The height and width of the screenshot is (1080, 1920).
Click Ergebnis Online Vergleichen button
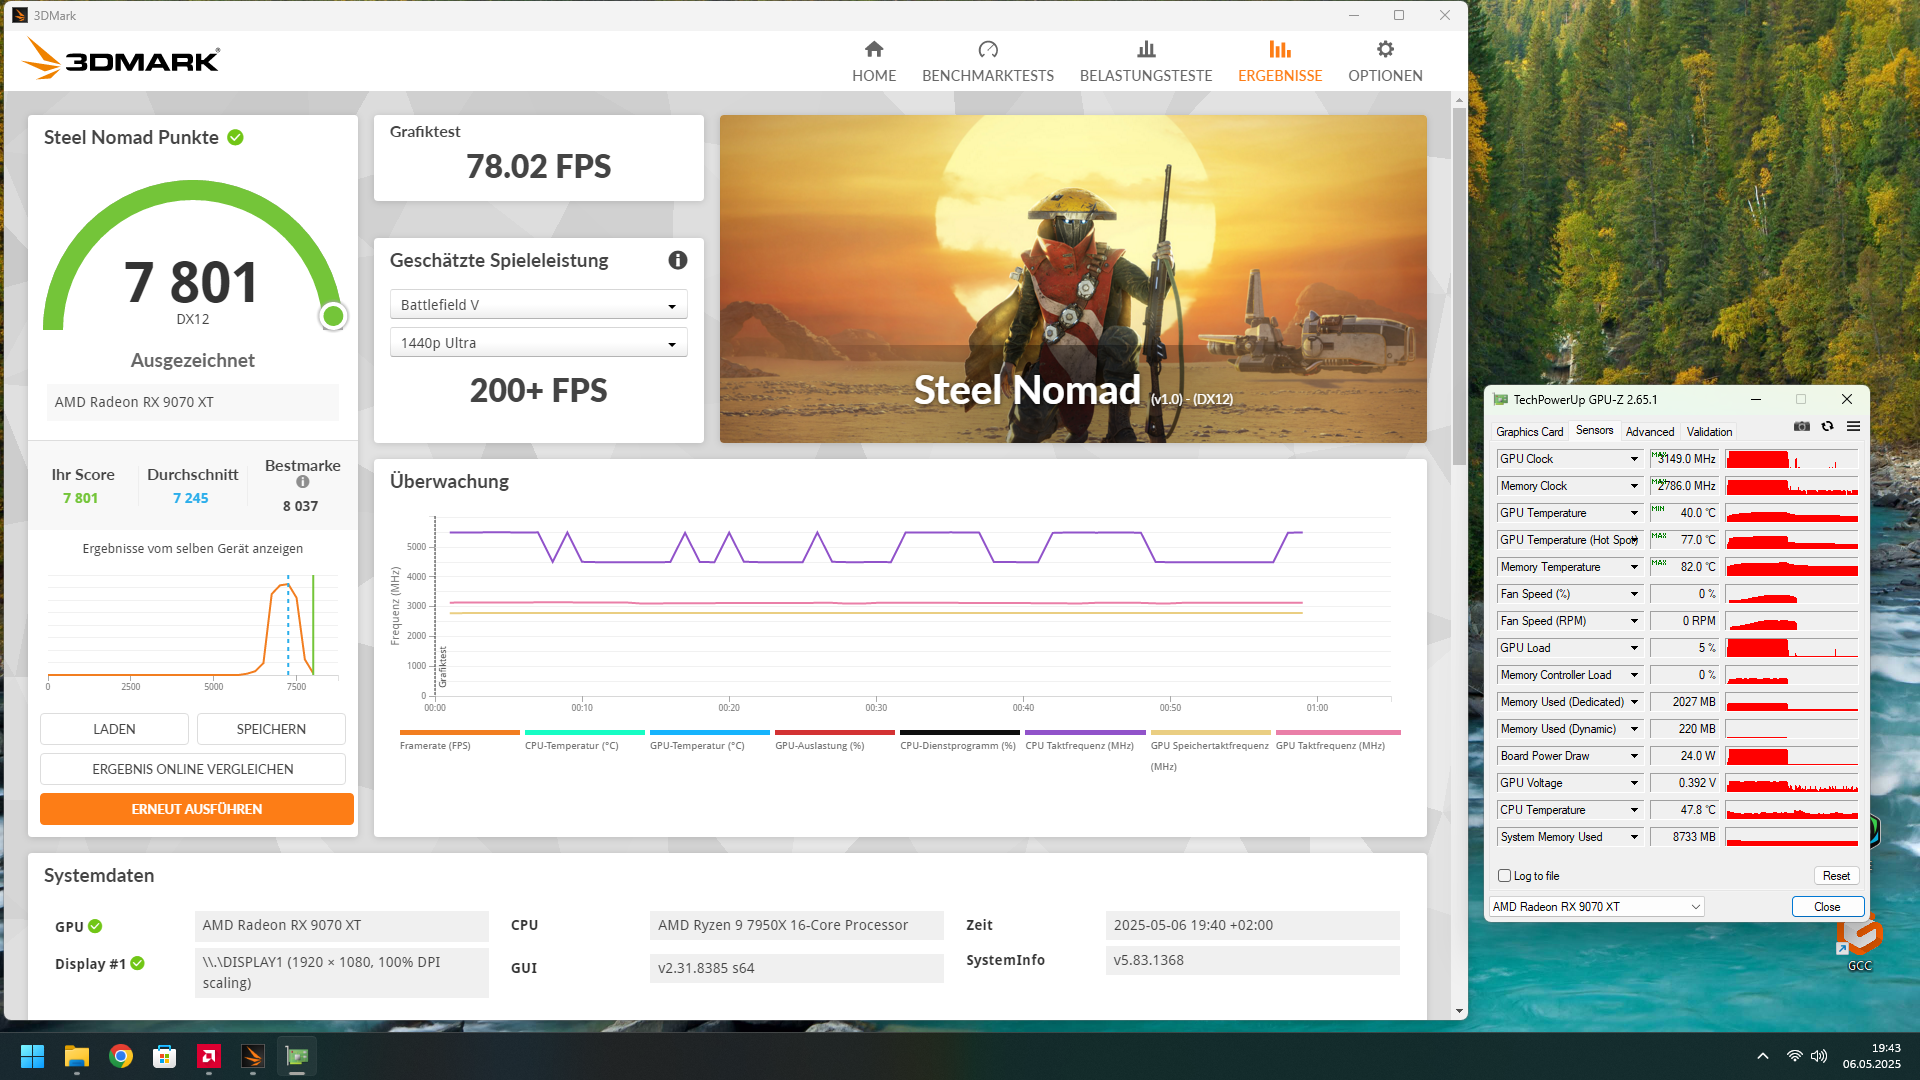[192, 769]
